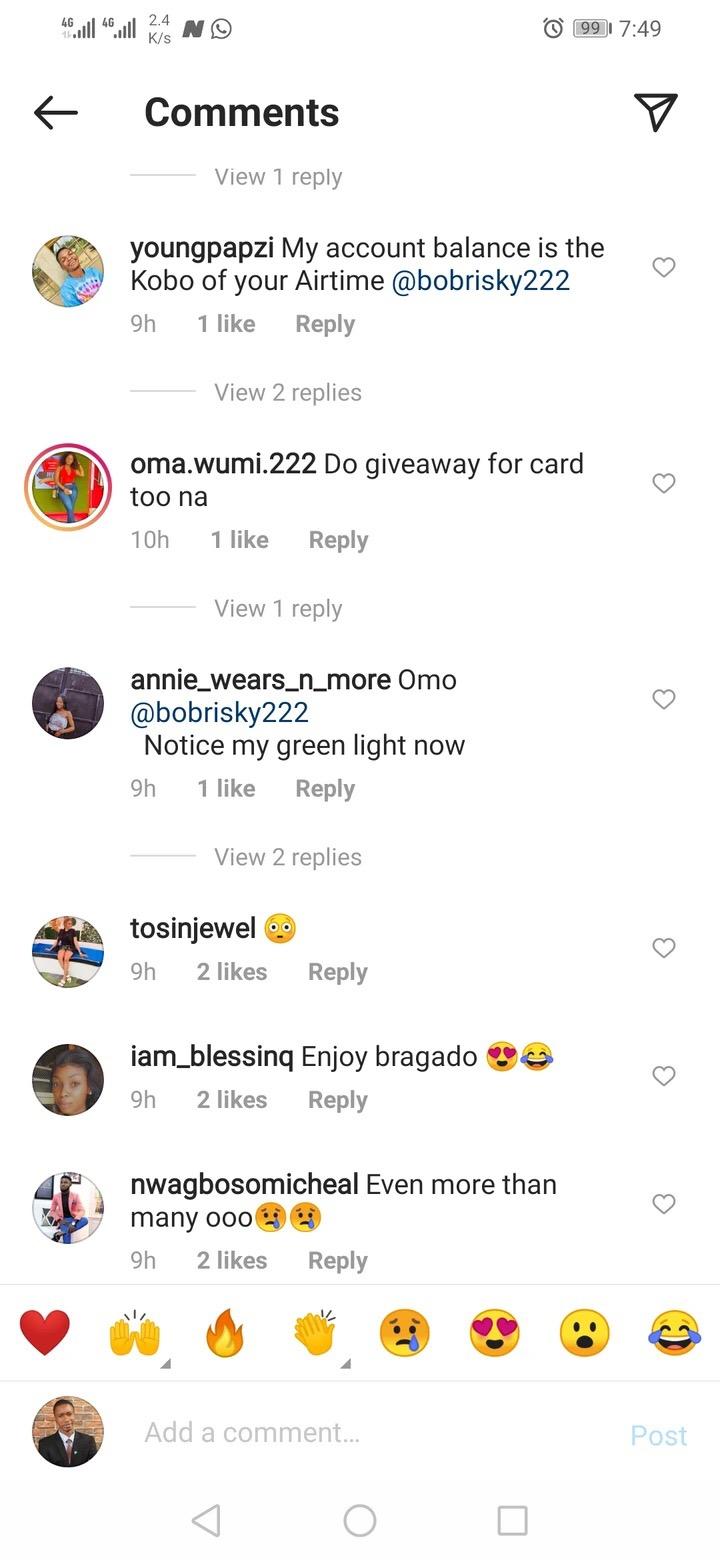The image size is (720, 1560).
Task: Insert the heart-eyes emoji in quick bar
Action: coord(495,1333)
